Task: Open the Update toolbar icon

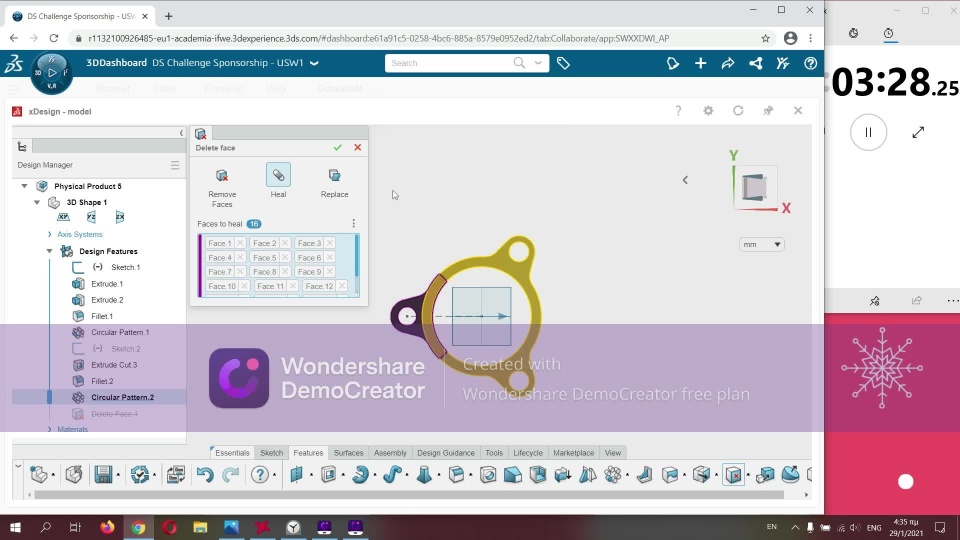Action: (140, 474)
